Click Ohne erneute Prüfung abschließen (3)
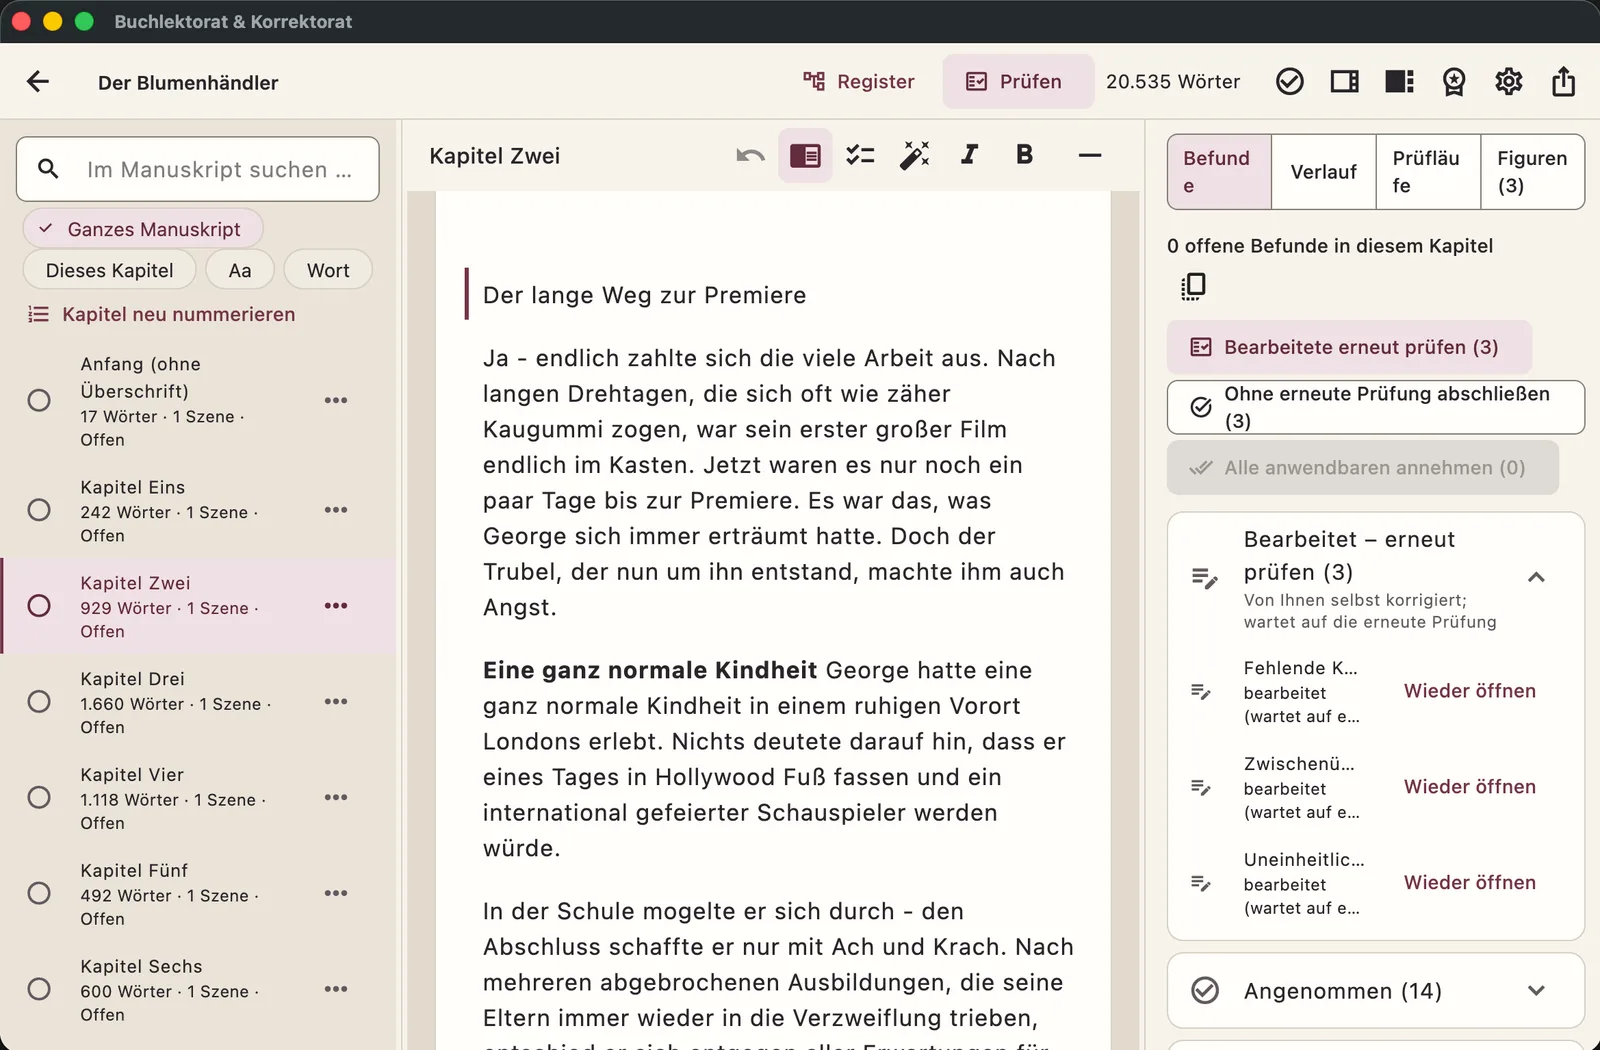This screenshot has width=1600, height=1050. click(x=1375, y=407)
